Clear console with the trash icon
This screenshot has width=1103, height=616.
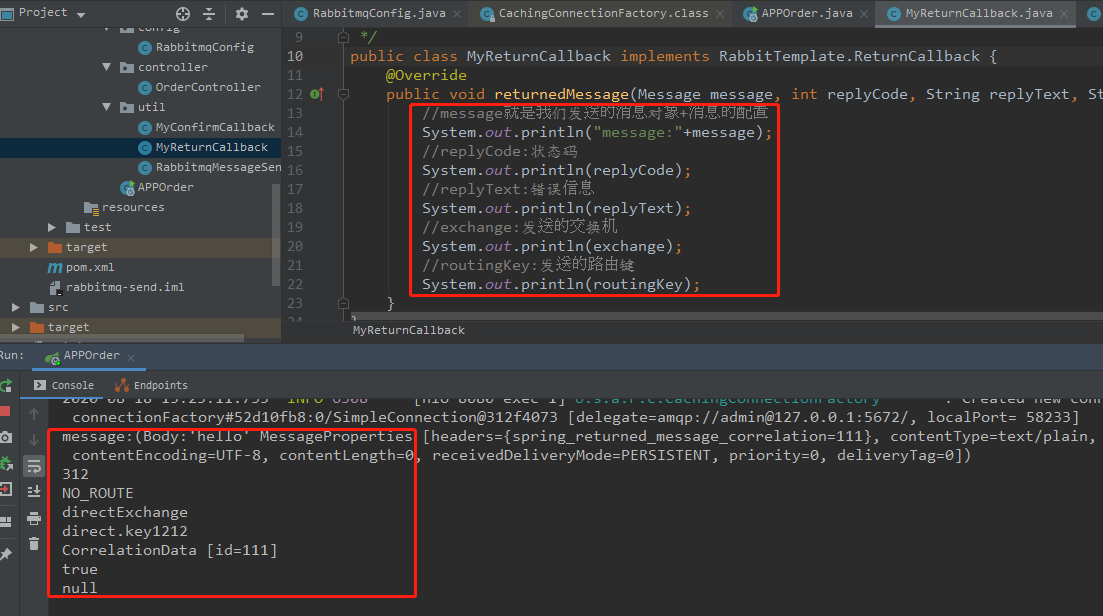[34, 543]
